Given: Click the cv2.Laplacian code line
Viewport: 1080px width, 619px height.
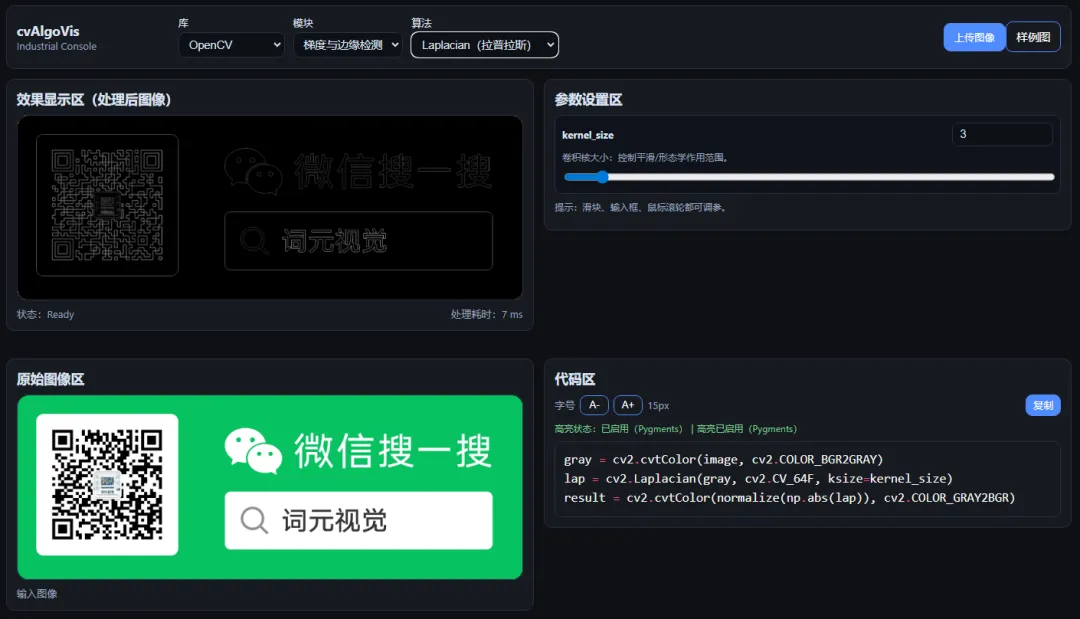Looking at the screenshot, I should (758, 479).
